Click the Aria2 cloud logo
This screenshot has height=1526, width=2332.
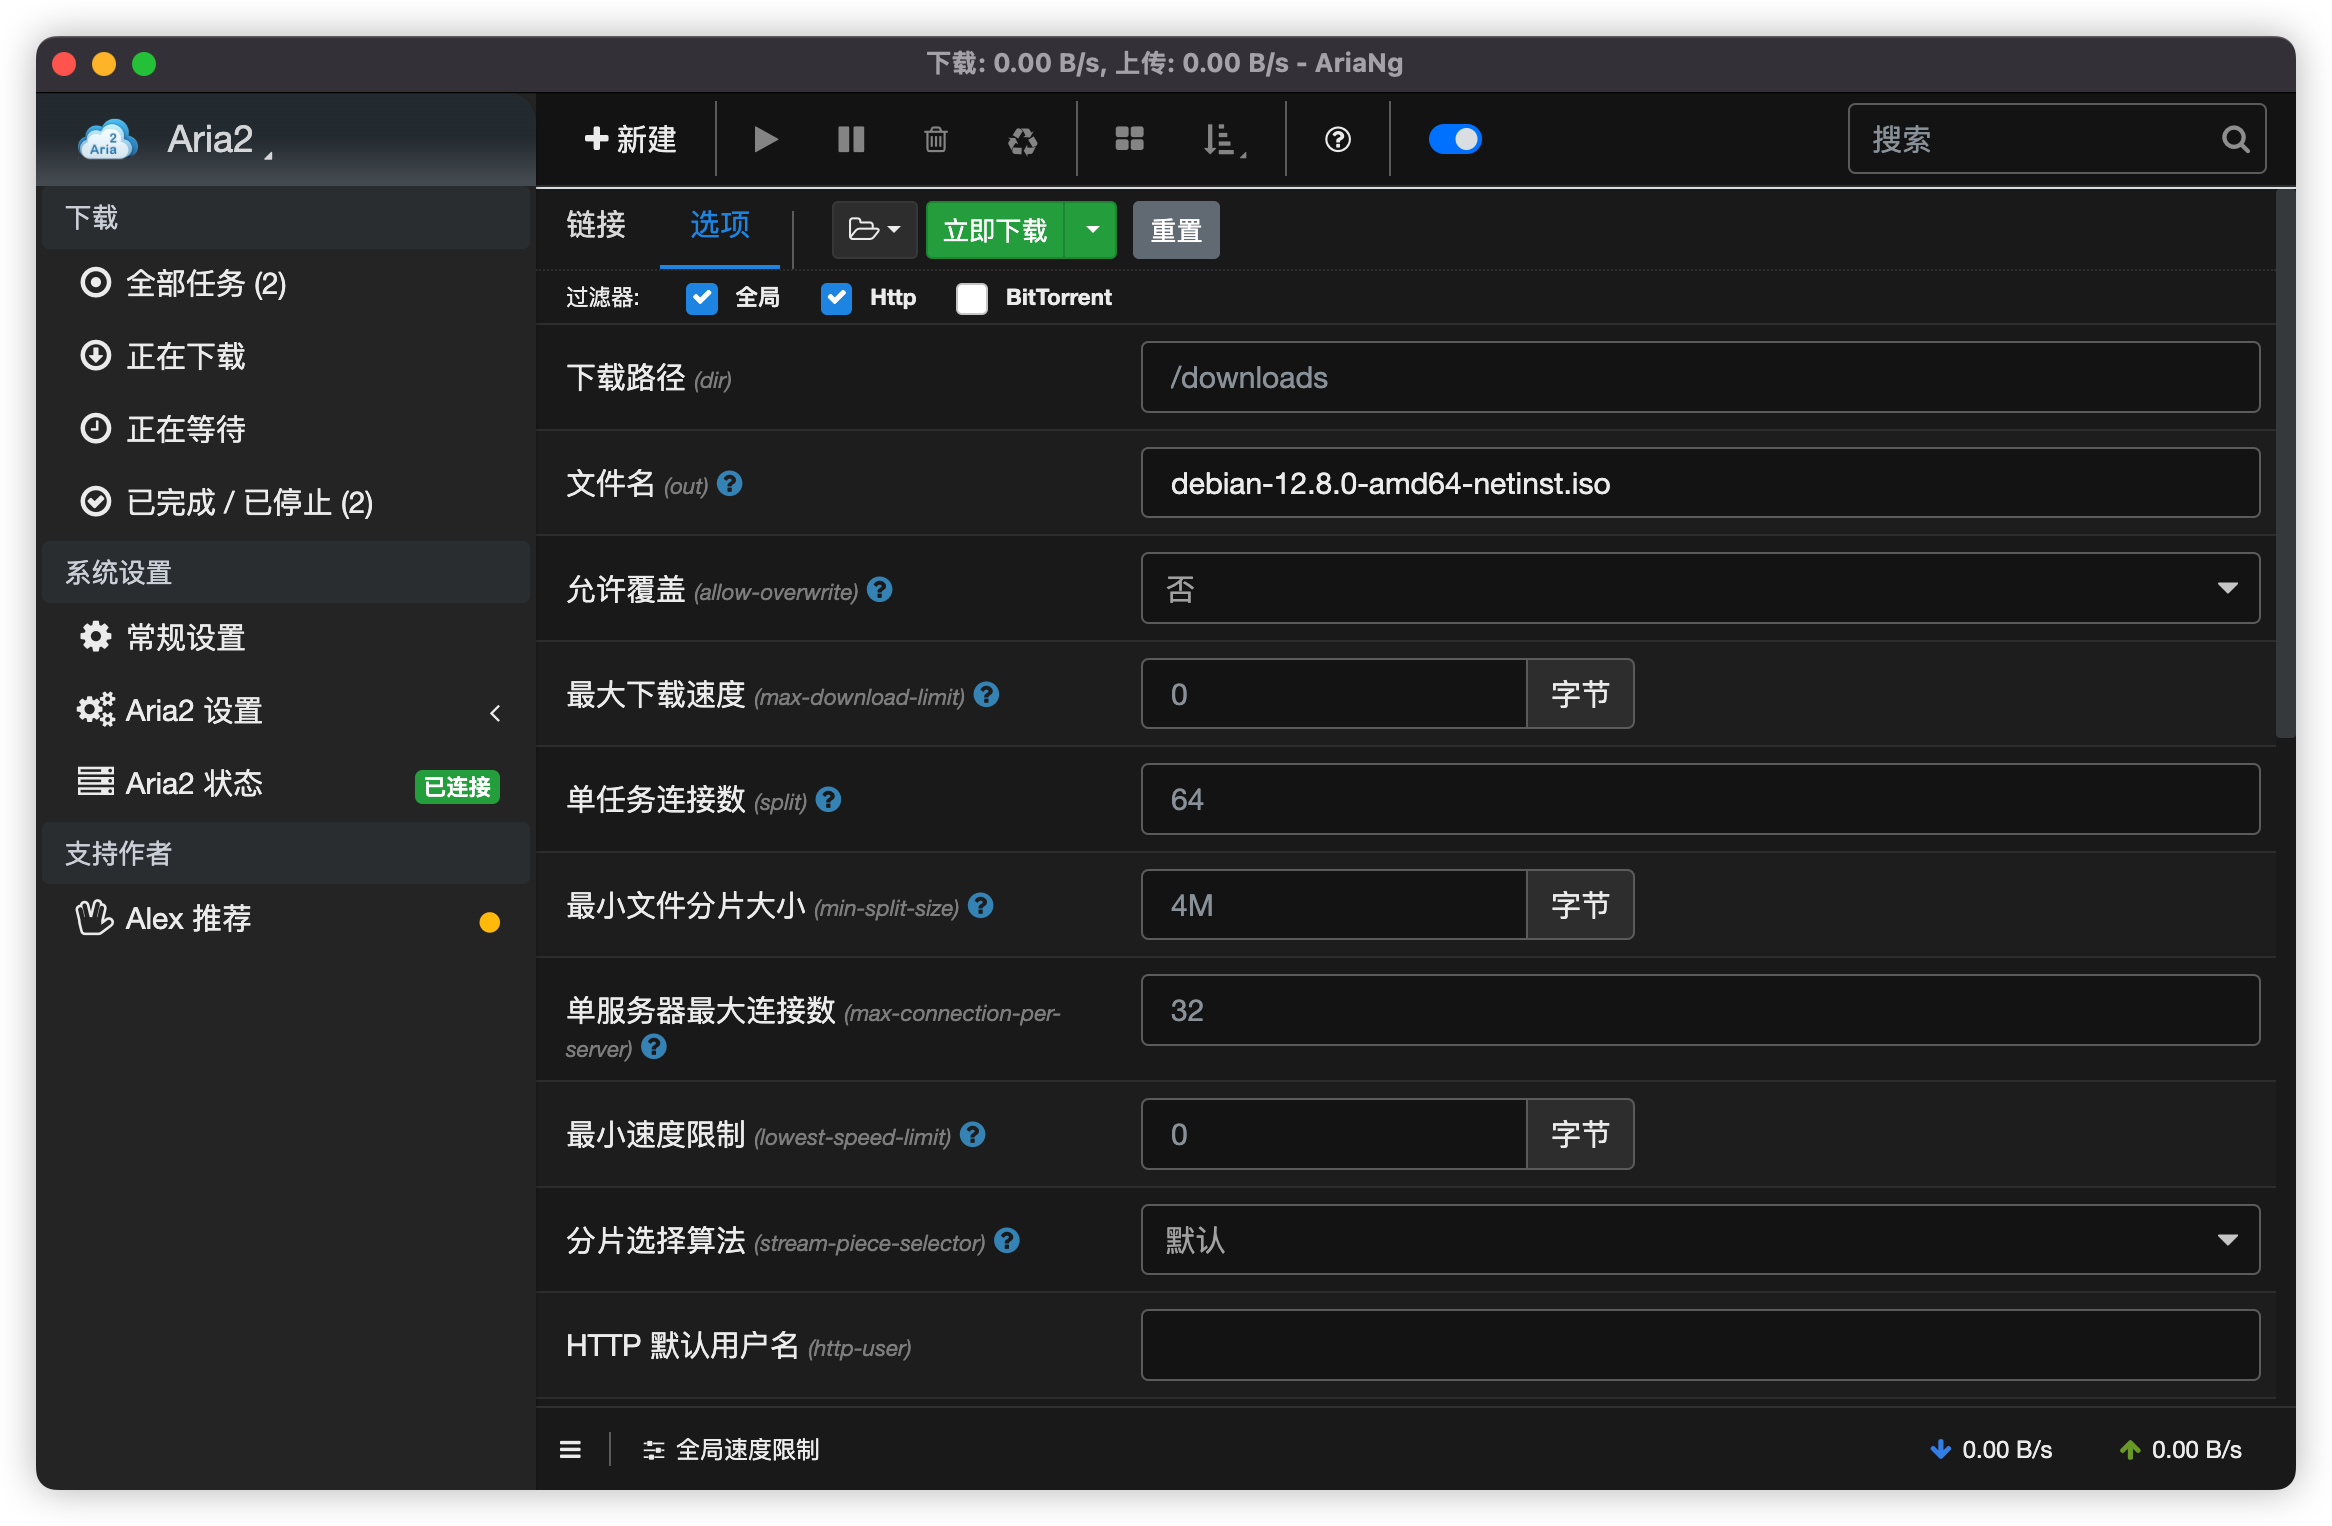coord(108,140)
